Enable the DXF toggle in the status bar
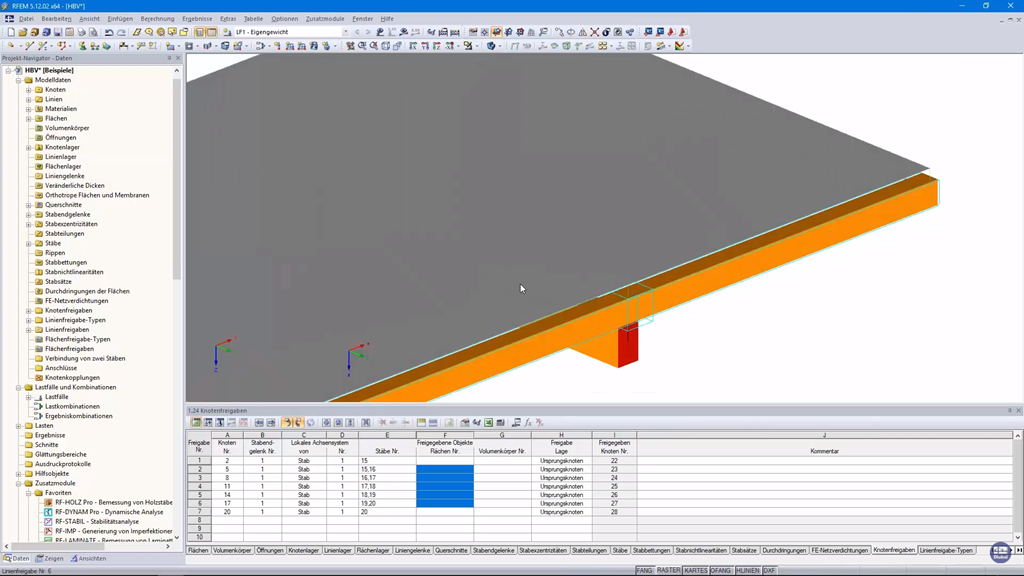 [x=770, y=569]
